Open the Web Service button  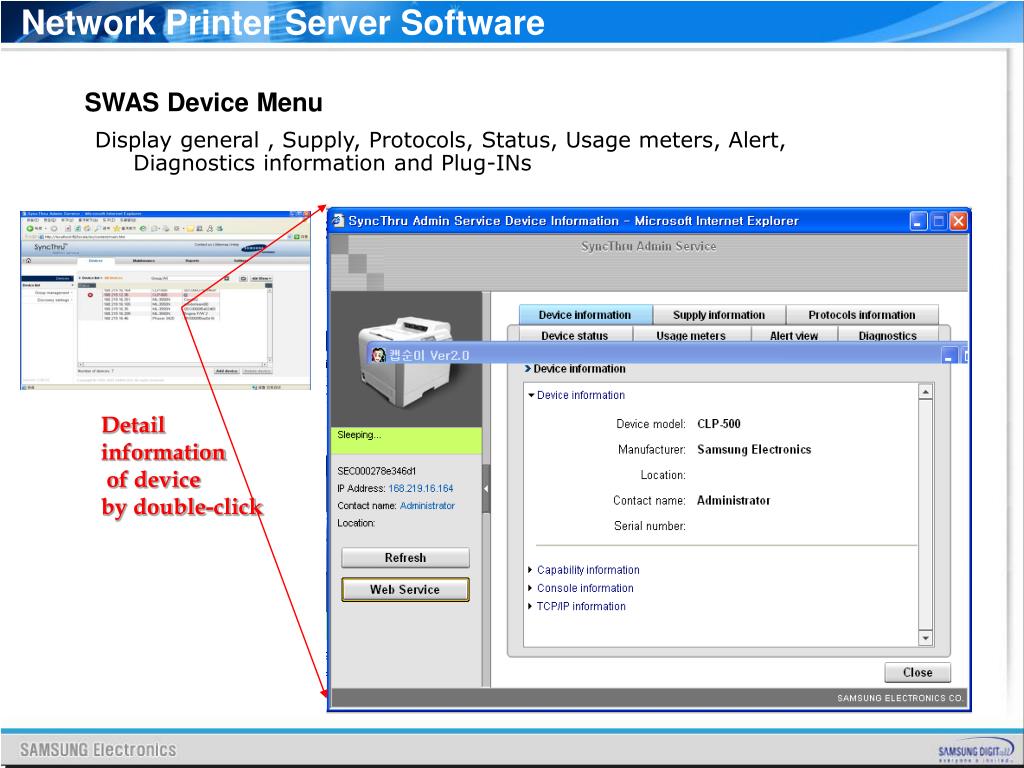[x=405, y=590]
